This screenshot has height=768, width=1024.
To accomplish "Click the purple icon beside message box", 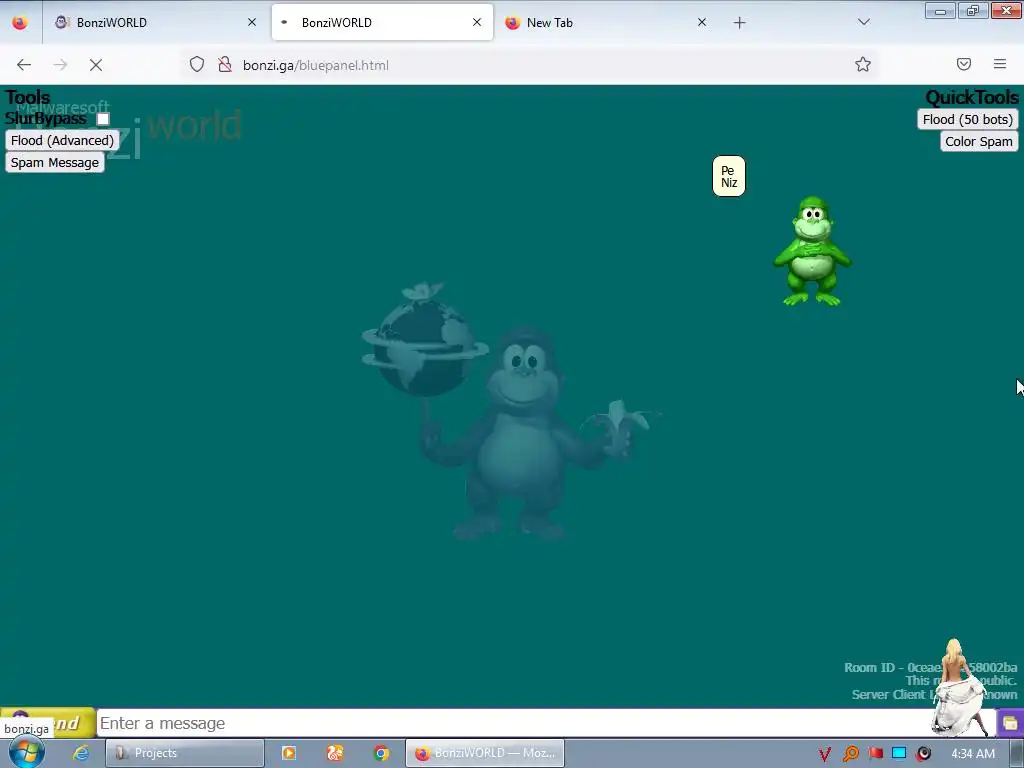I will coord(1010,724).
